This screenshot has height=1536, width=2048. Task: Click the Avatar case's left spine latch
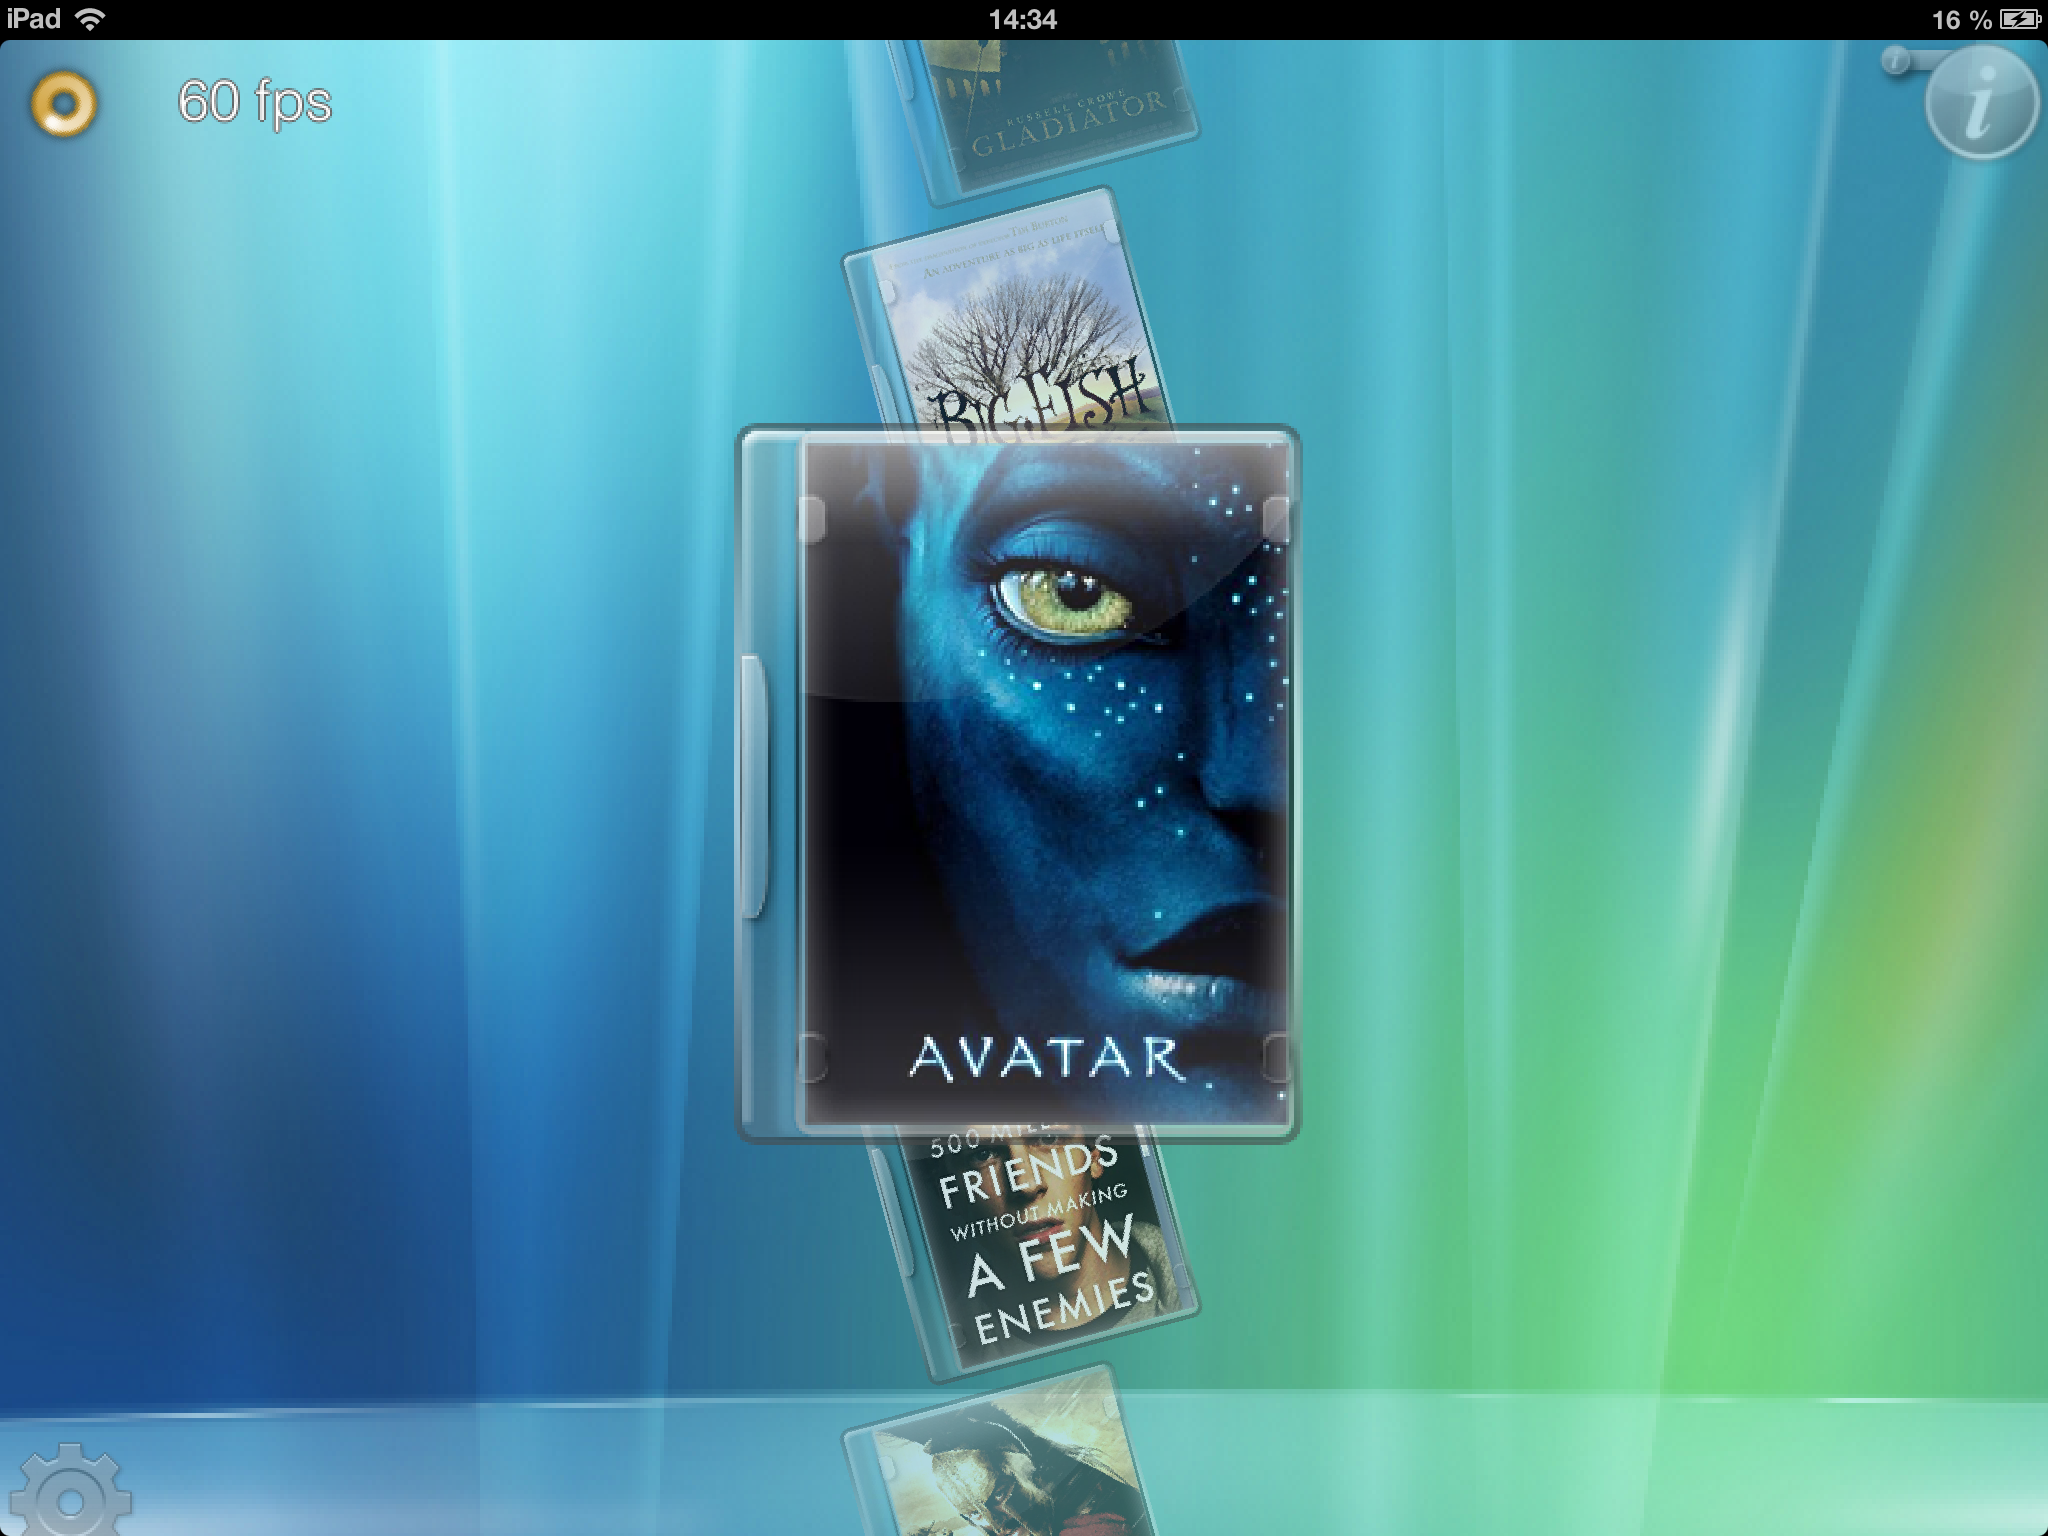tap(753, 785)
